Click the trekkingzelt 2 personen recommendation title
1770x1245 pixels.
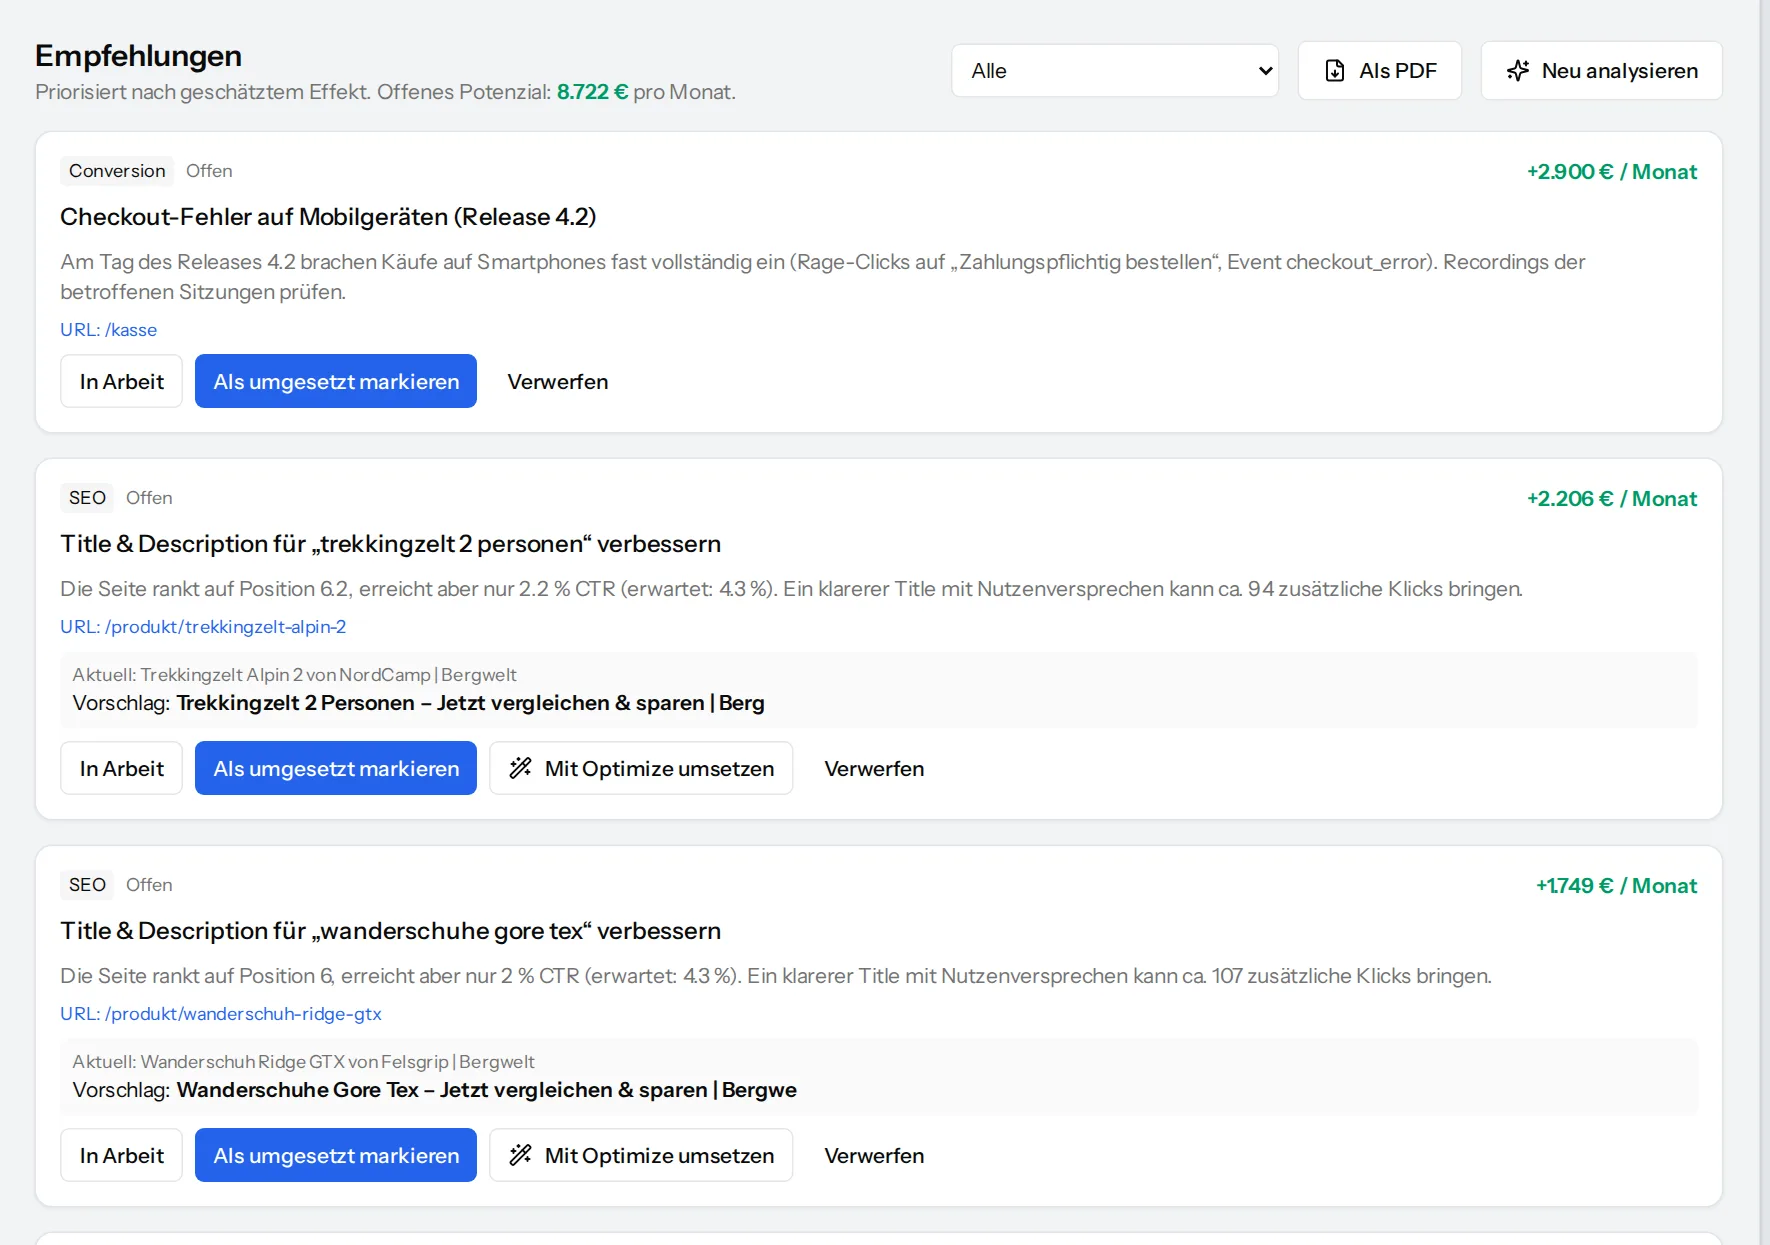coord(390,544)
